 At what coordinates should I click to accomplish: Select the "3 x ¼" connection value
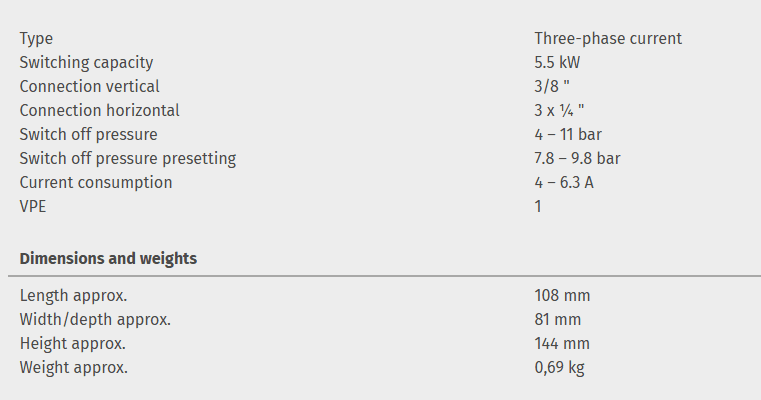tap(559, 111)
